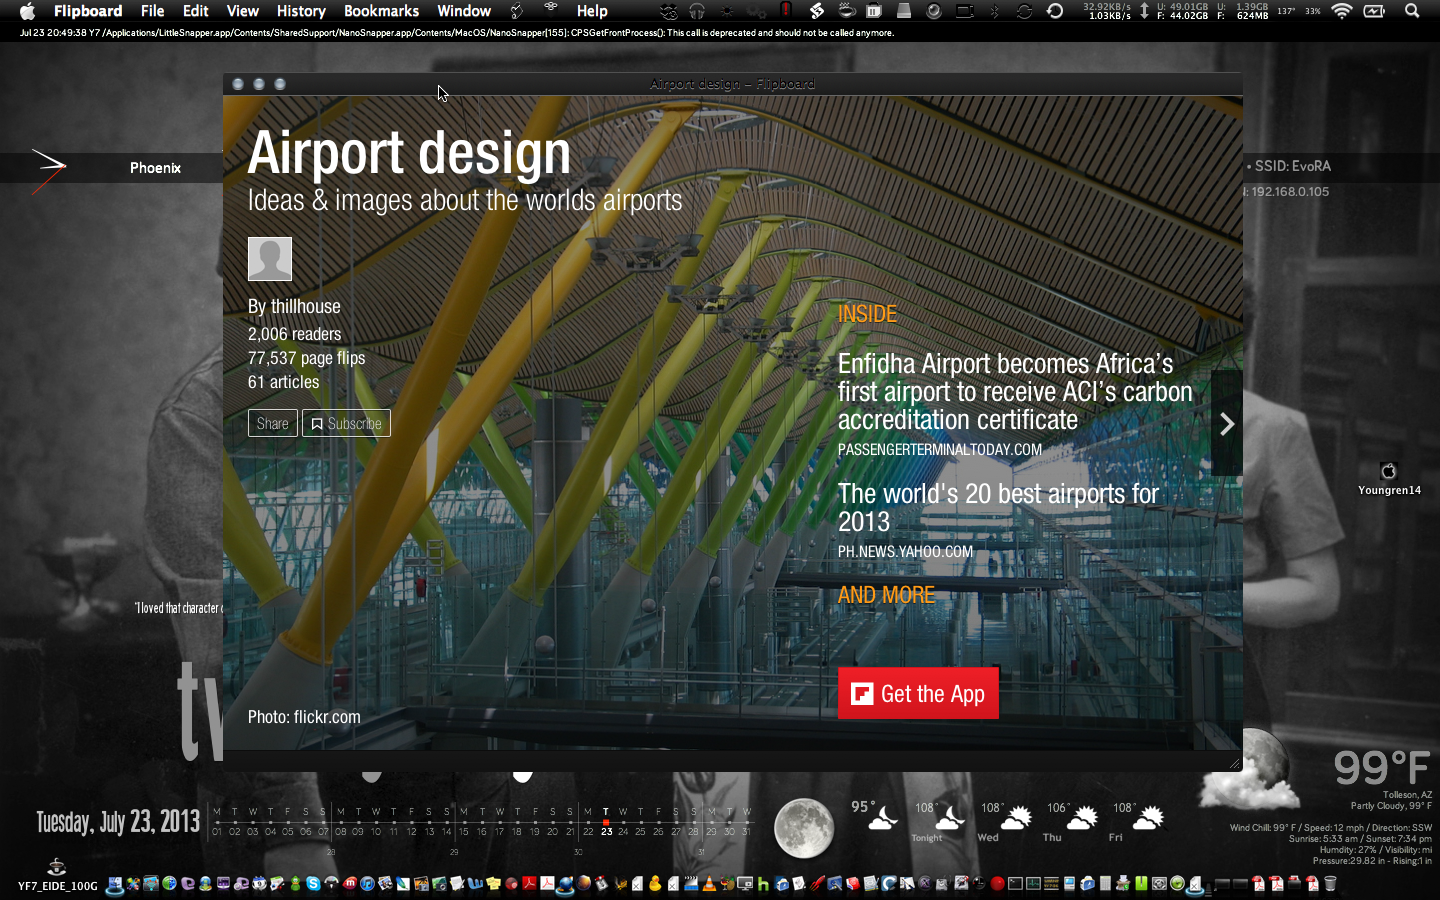This screenshot has width=1440, height=900.
Task: Click the thillhouse author avatar
Action: pyautogui.click(x=270, y=259)
